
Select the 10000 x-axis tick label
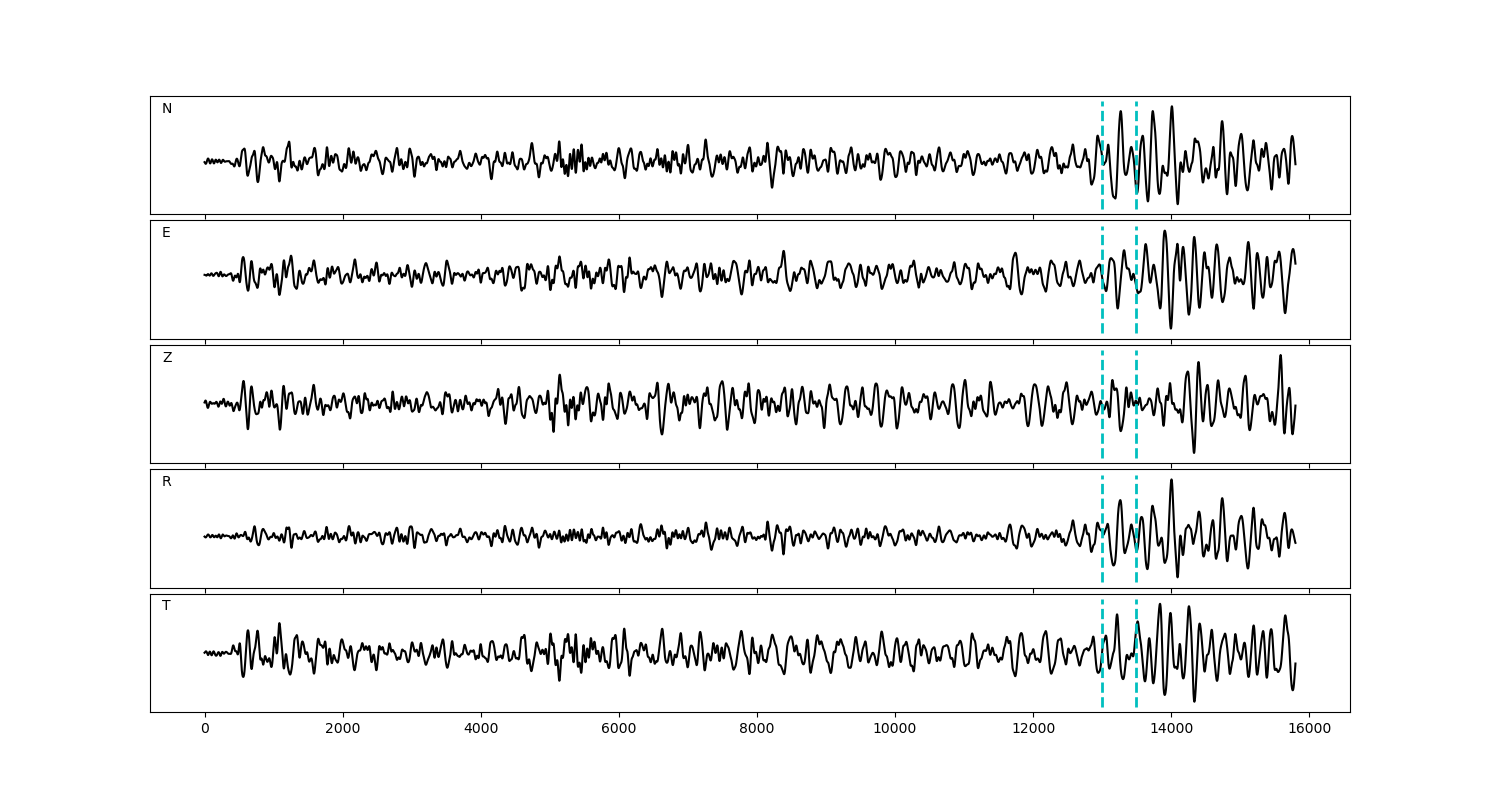(x=895, y=729)
